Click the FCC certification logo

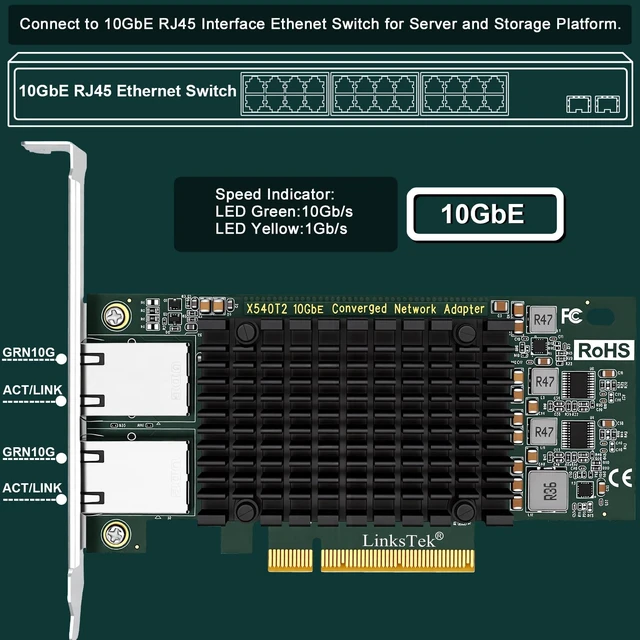click(x=572, y=316)
